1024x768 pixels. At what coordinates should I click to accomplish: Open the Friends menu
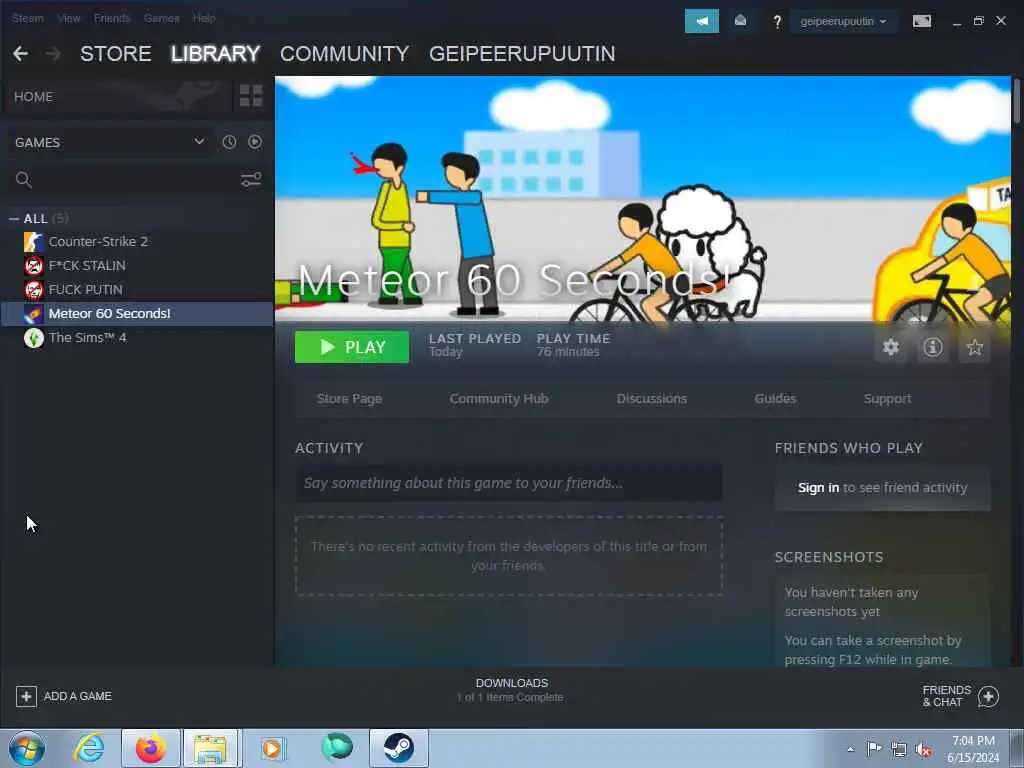[112, 18]
